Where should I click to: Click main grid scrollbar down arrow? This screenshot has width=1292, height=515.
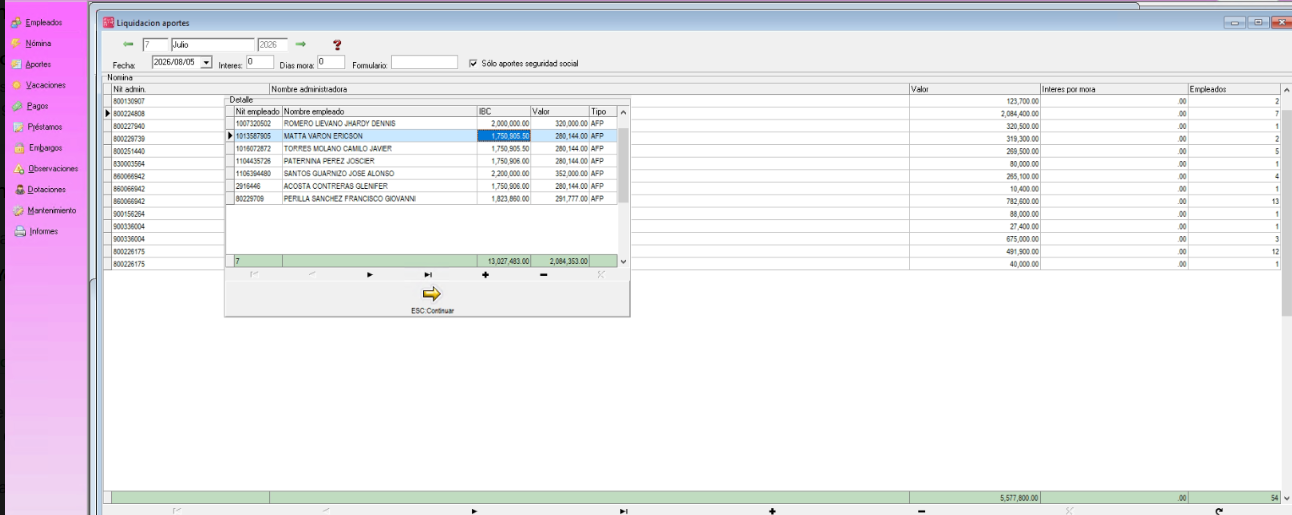(1286, 497)
